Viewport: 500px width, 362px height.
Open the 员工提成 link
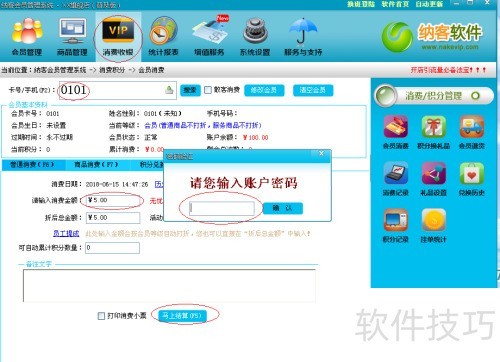coord(66,233)
